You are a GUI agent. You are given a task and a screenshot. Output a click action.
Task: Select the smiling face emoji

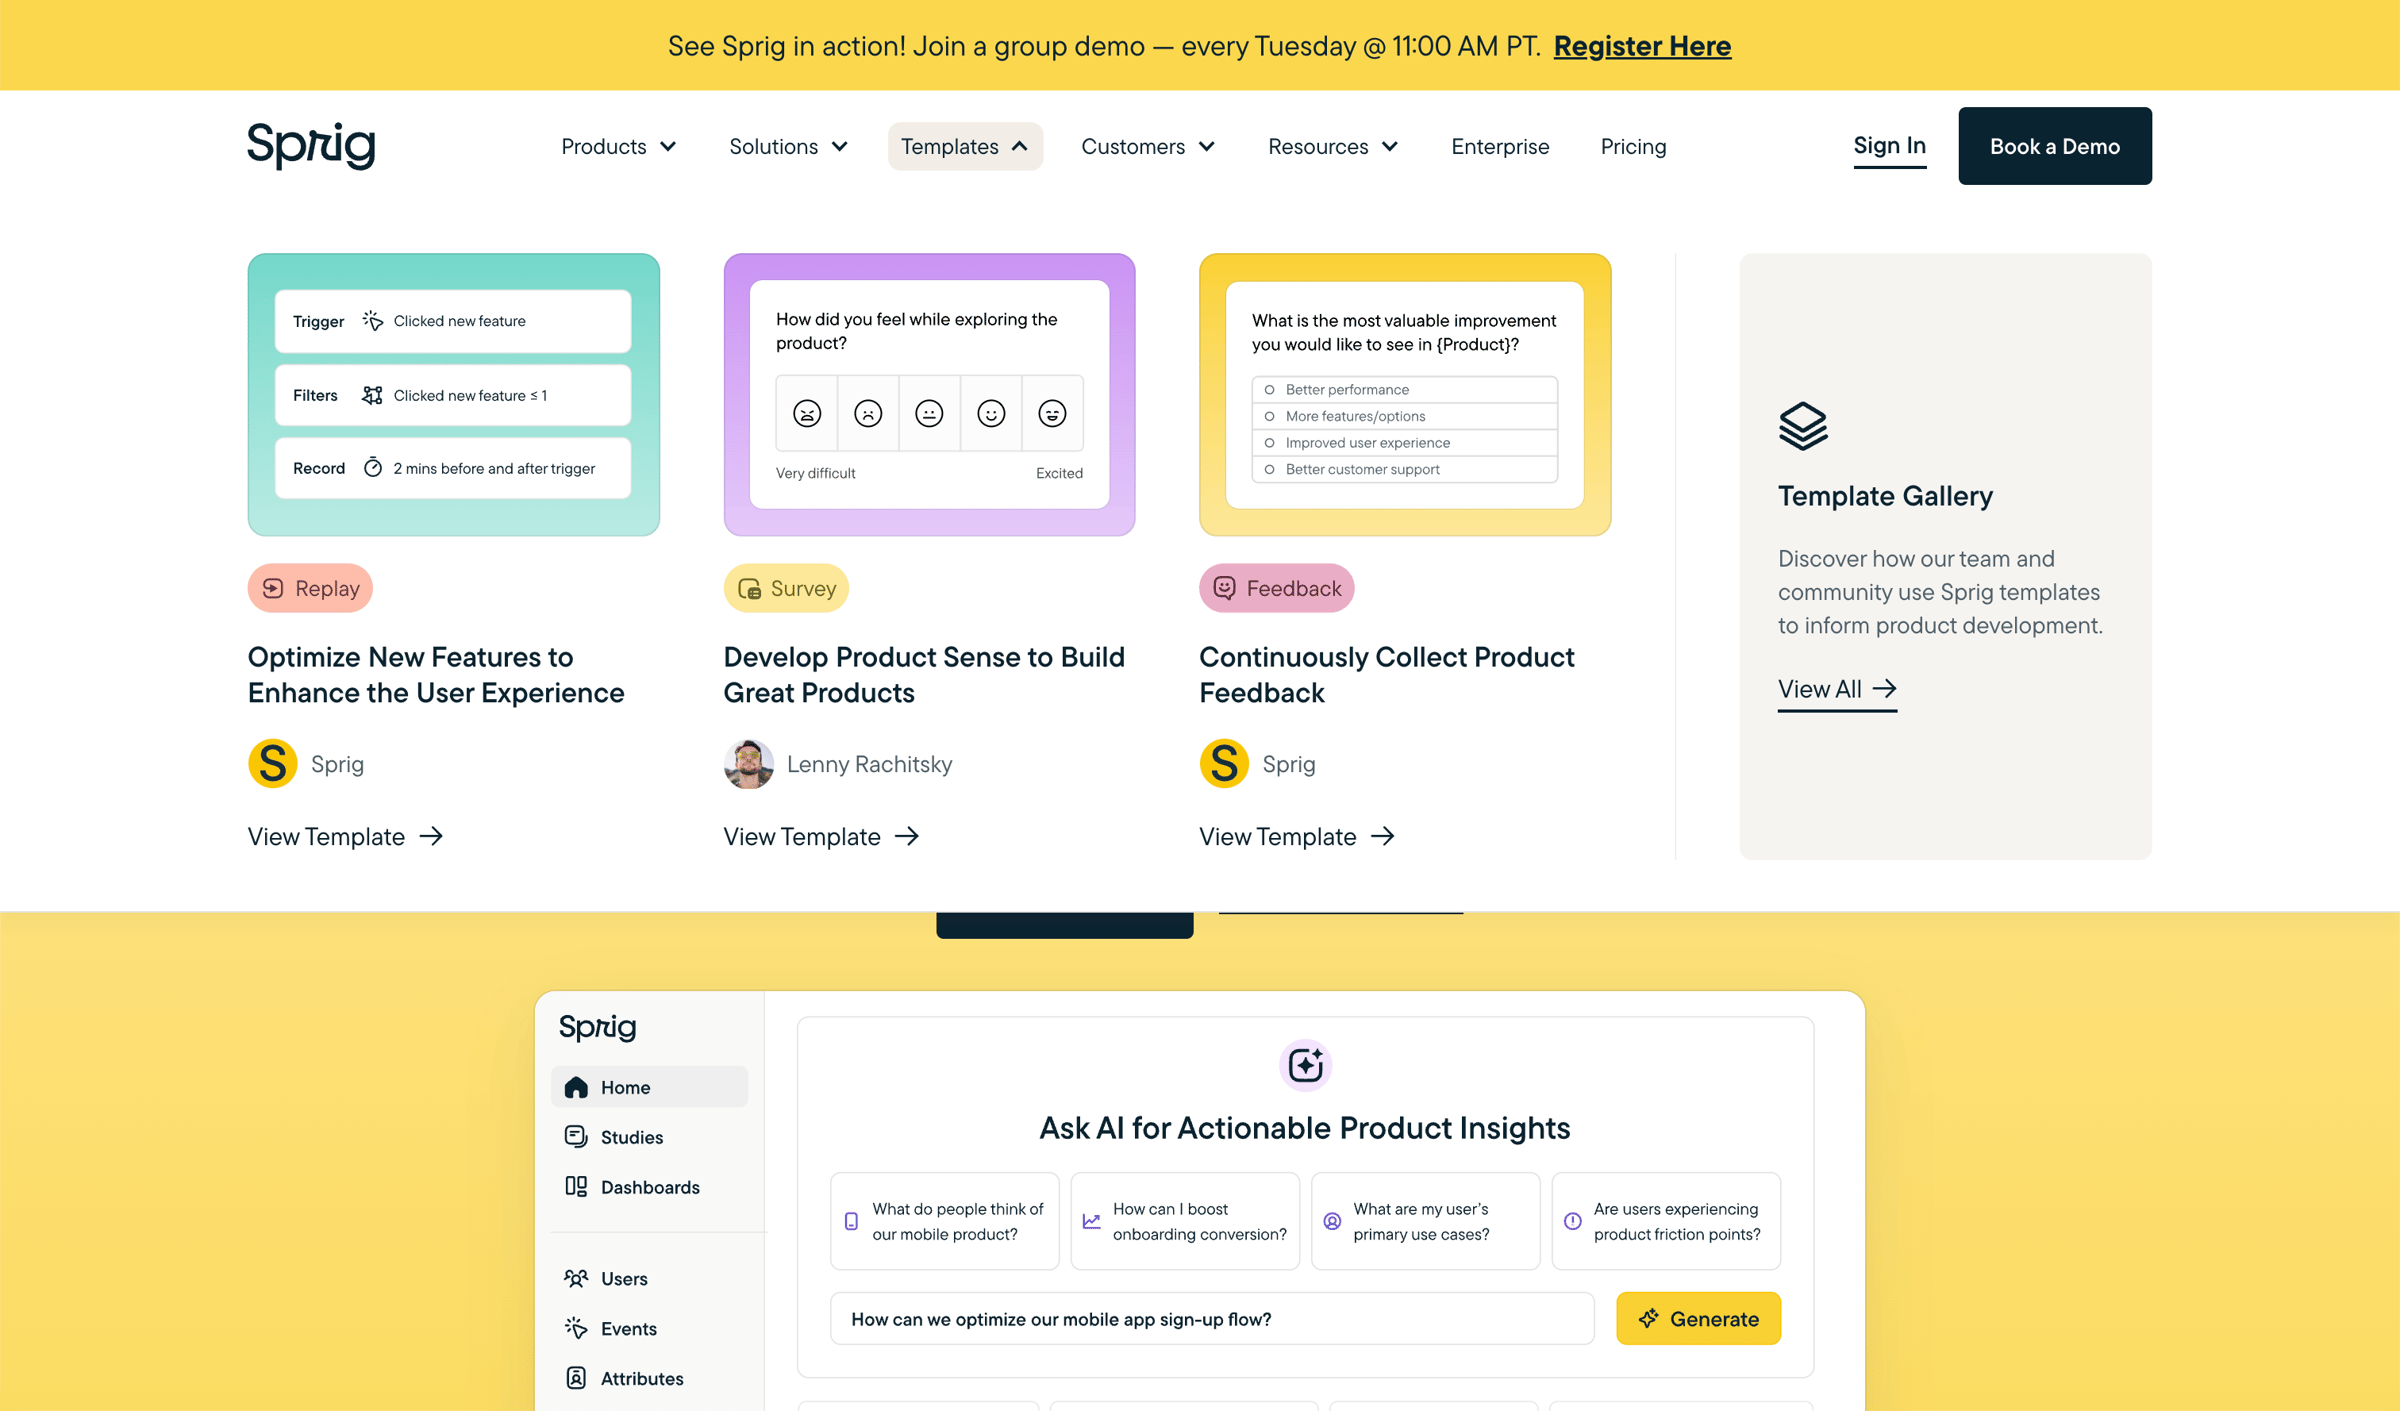991,413
